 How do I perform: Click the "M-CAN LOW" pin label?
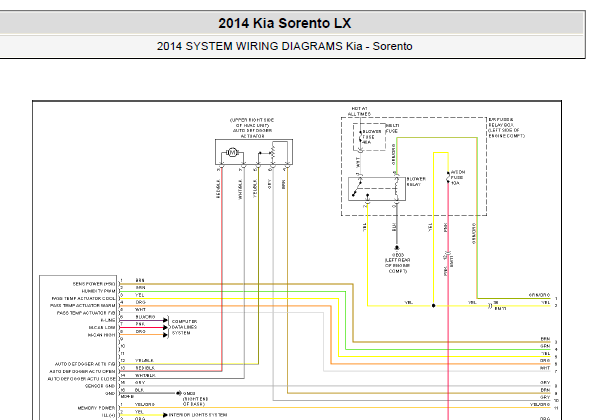[x=102, y=327]
